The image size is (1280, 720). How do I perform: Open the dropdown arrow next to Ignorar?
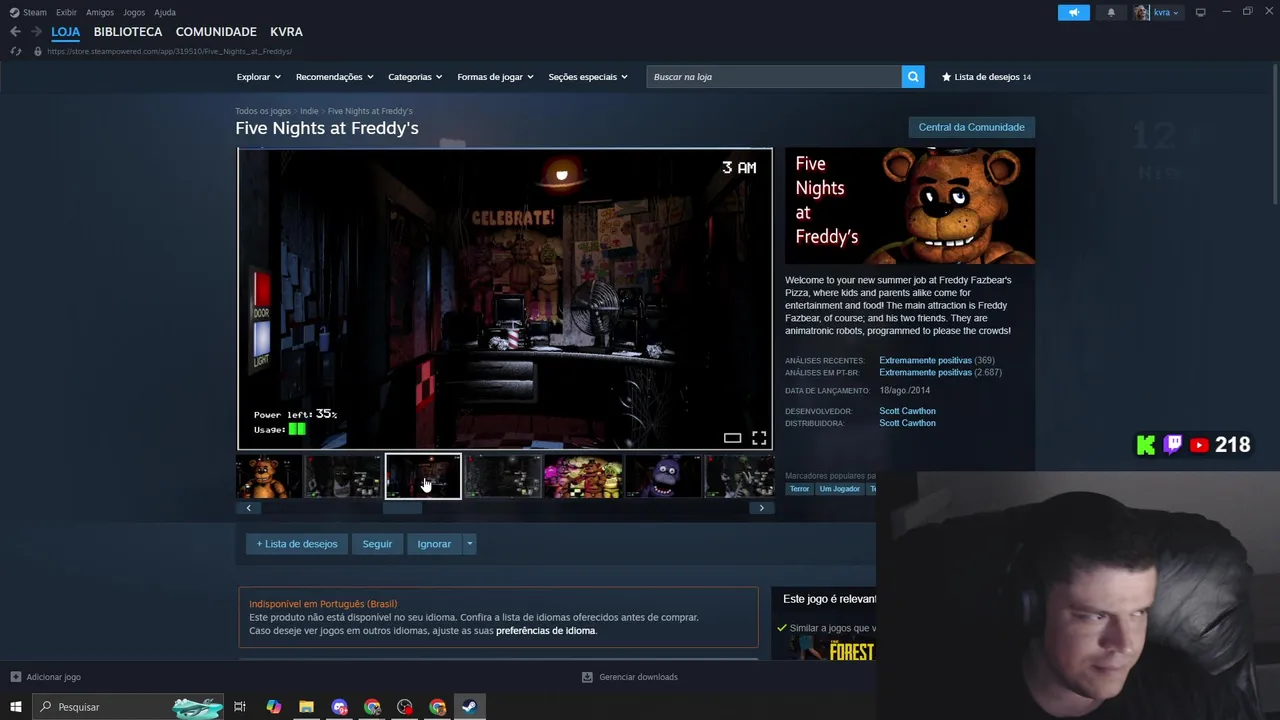pos(469,544)
